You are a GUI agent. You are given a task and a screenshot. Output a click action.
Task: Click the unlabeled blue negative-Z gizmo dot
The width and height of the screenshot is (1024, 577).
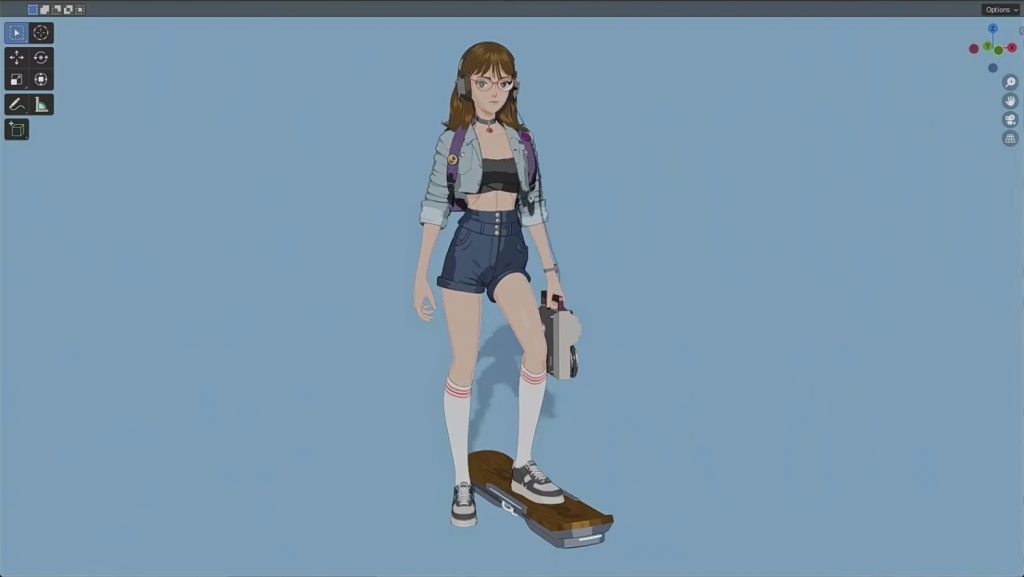tap(993, 68)
